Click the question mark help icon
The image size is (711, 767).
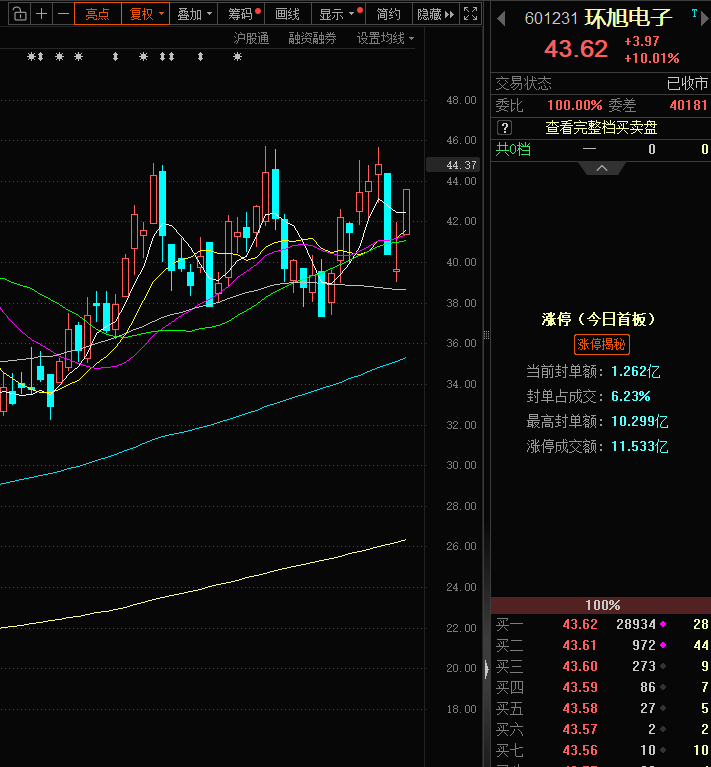(x=504, y=128)
